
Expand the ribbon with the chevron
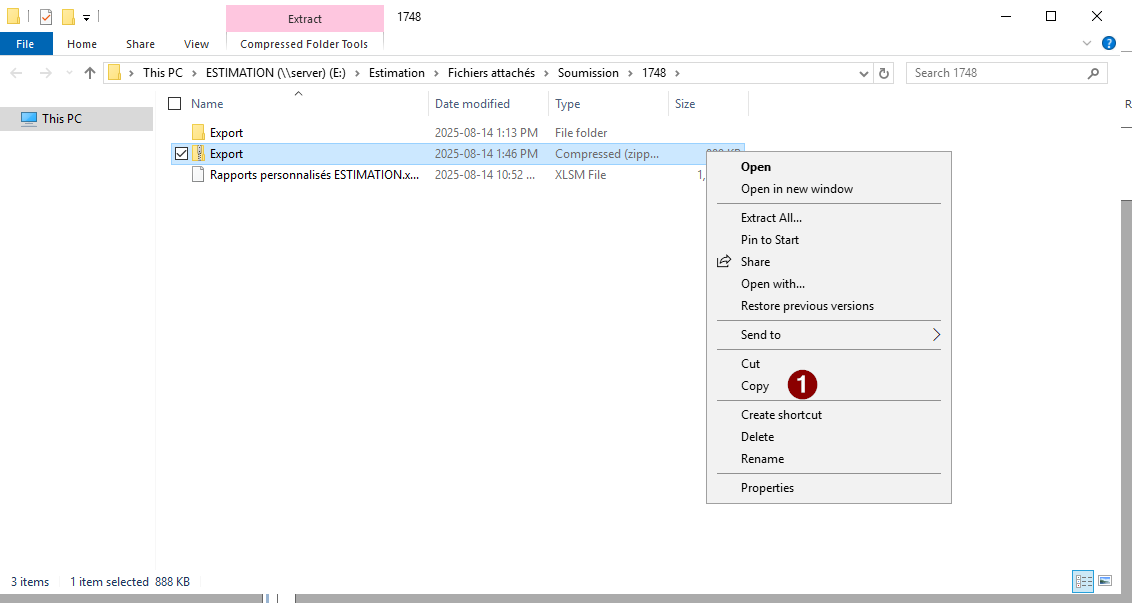coord(1088,44)
